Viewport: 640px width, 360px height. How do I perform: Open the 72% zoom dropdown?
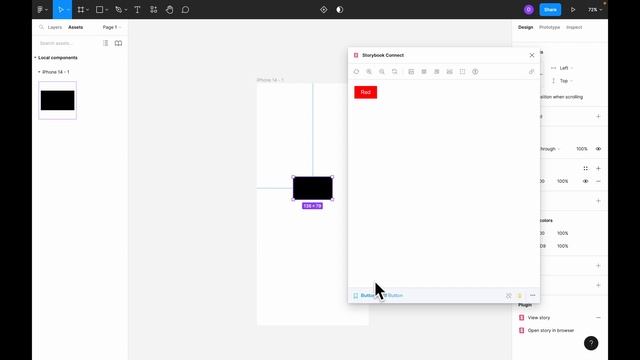[595, 9]
